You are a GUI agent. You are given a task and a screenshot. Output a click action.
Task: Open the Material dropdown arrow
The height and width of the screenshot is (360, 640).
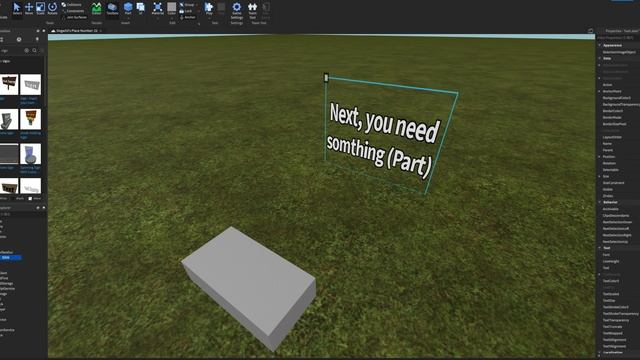click(x=158, y=18)
